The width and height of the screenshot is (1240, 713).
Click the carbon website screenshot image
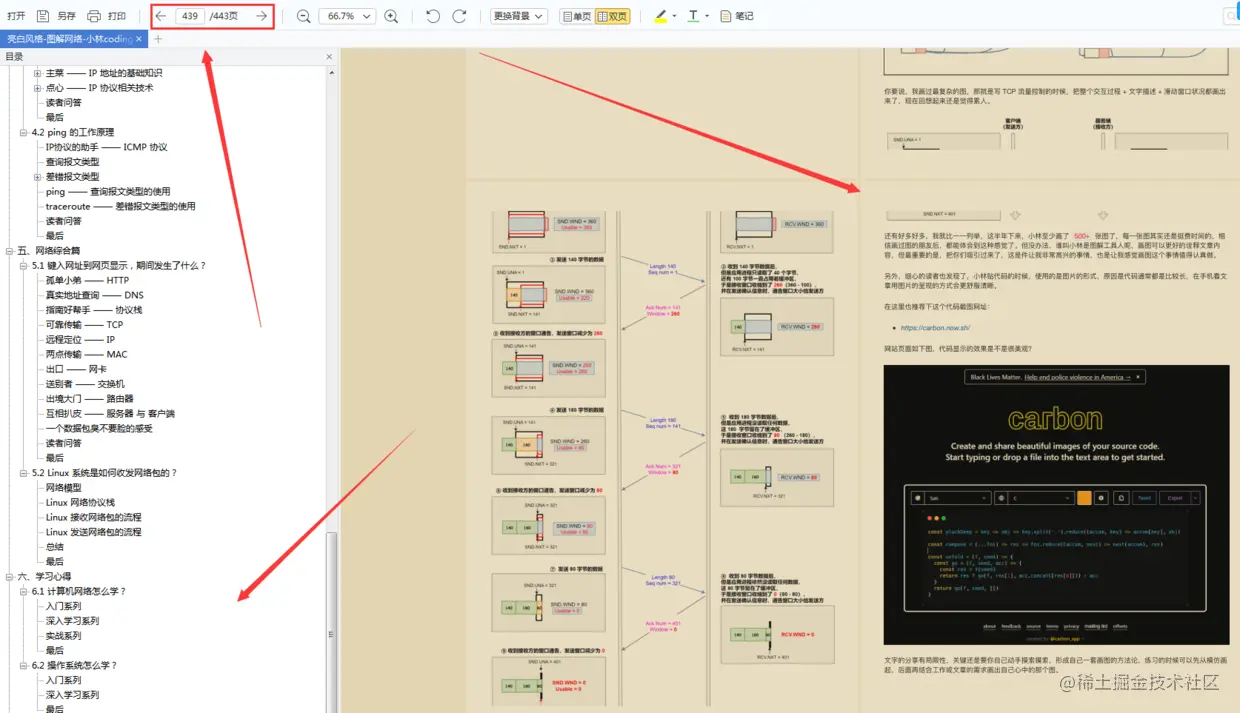point(1056,504)
